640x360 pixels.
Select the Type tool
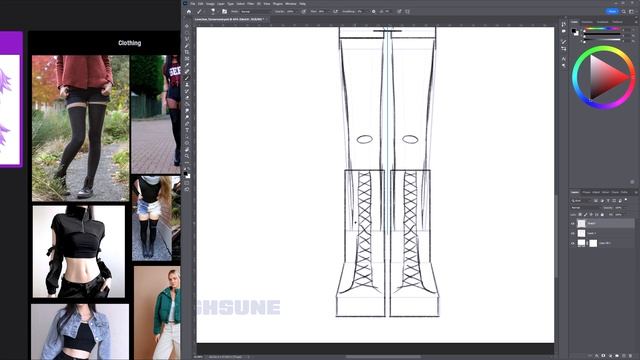[x=187, y=131]
